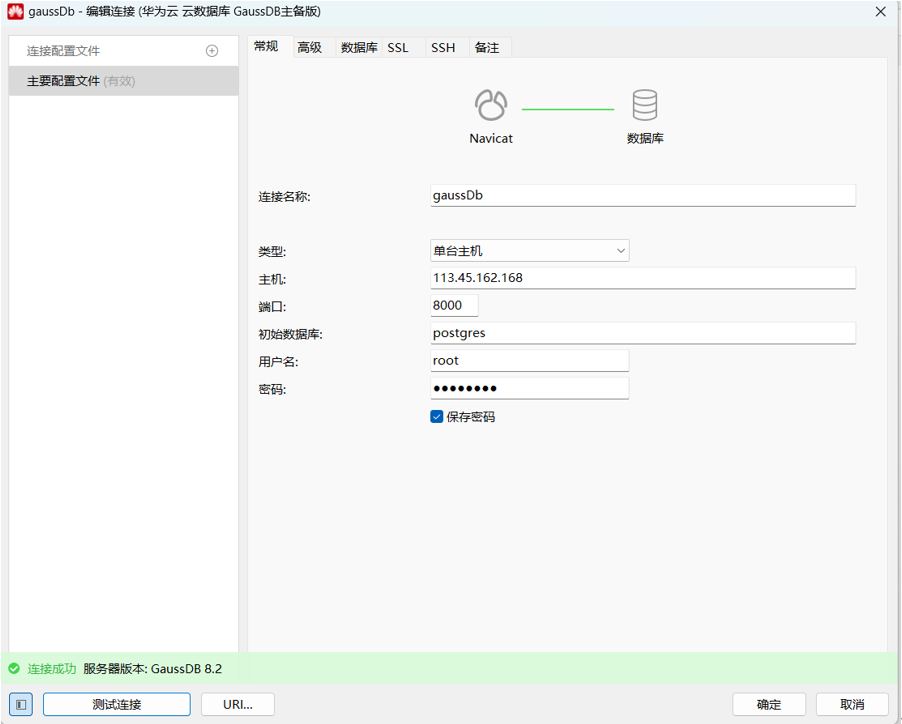
Task: Click the 端口 field showing 8000
Action: (x=454, y=305)
